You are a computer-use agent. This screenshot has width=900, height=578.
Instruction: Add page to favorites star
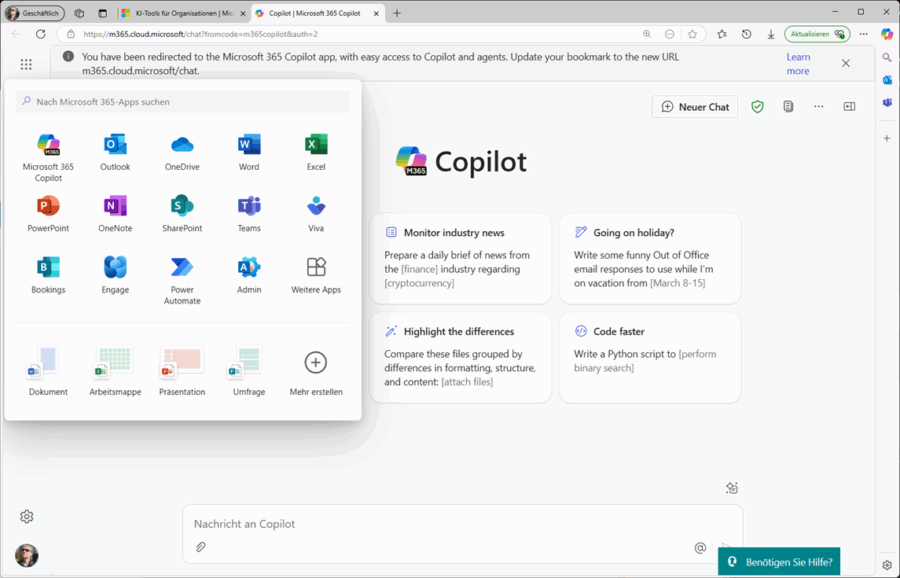point(692,34)
